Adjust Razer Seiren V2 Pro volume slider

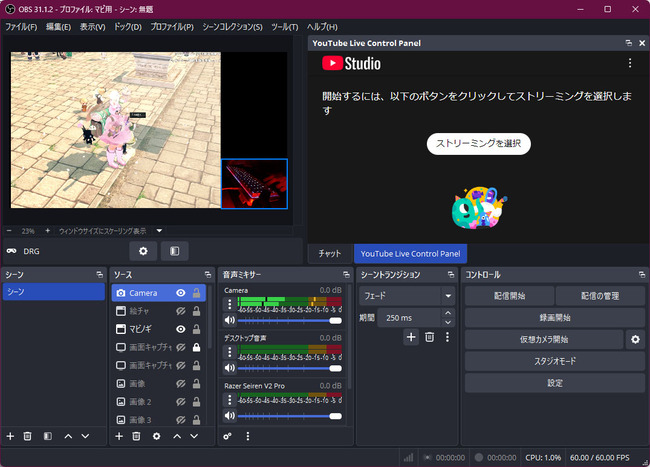pyautogui.click(x=290, y=416)
